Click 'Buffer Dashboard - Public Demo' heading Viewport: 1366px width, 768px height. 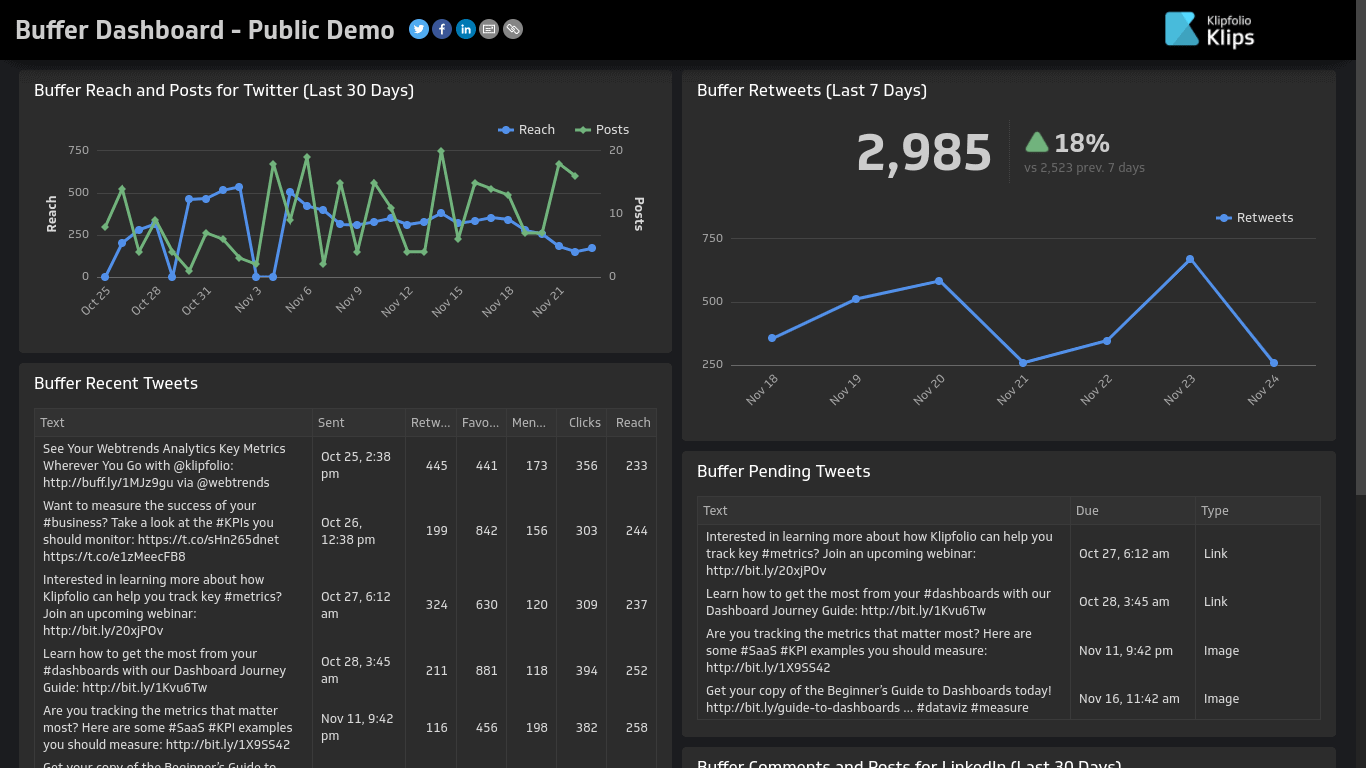[205, 30]
